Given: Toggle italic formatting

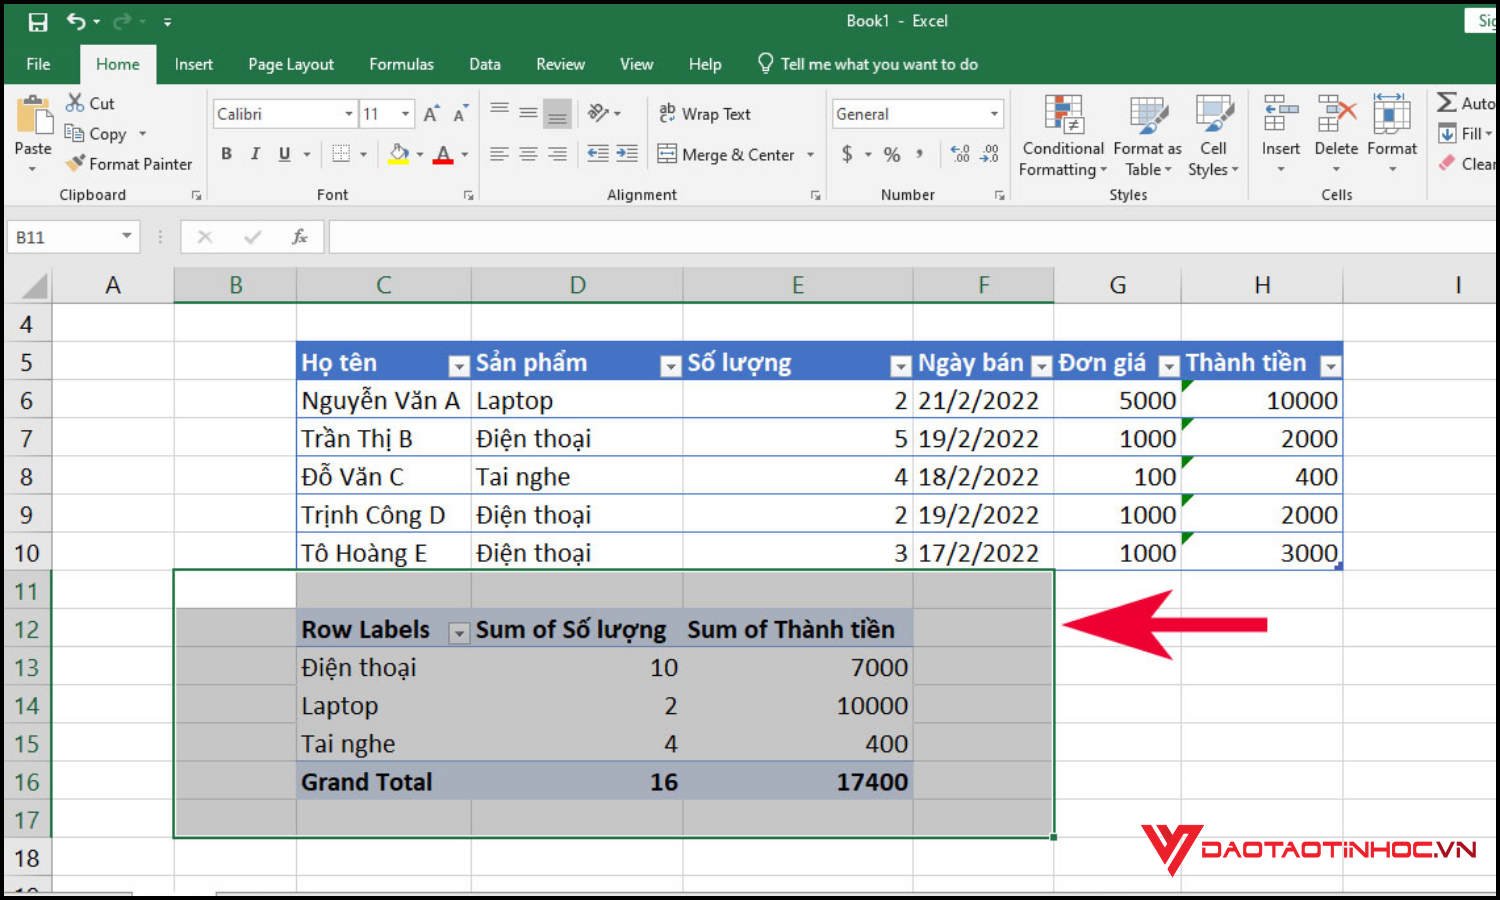Looking at the screenshot, I should 255,153.
